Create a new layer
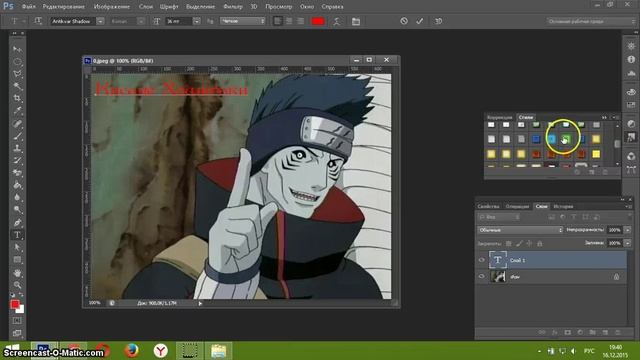The height and width of the screenshot is (360, 640). [605, 333]
